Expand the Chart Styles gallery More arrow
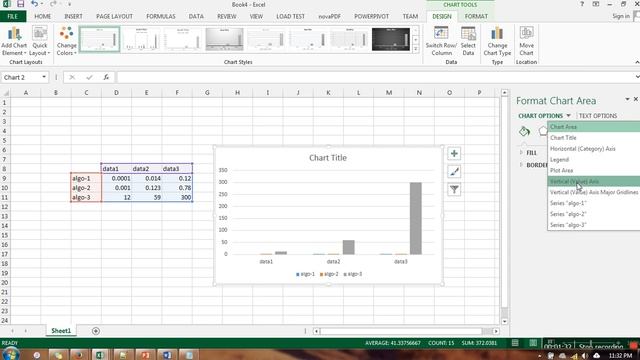Screen dimensions: 640x360 (416, 49)
